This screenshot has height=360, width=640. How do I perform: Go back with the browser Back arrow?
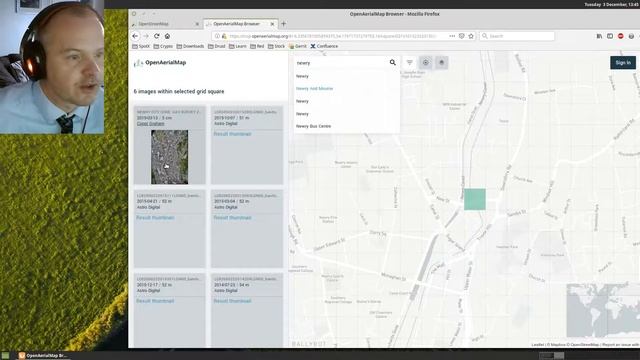point(136,36)
